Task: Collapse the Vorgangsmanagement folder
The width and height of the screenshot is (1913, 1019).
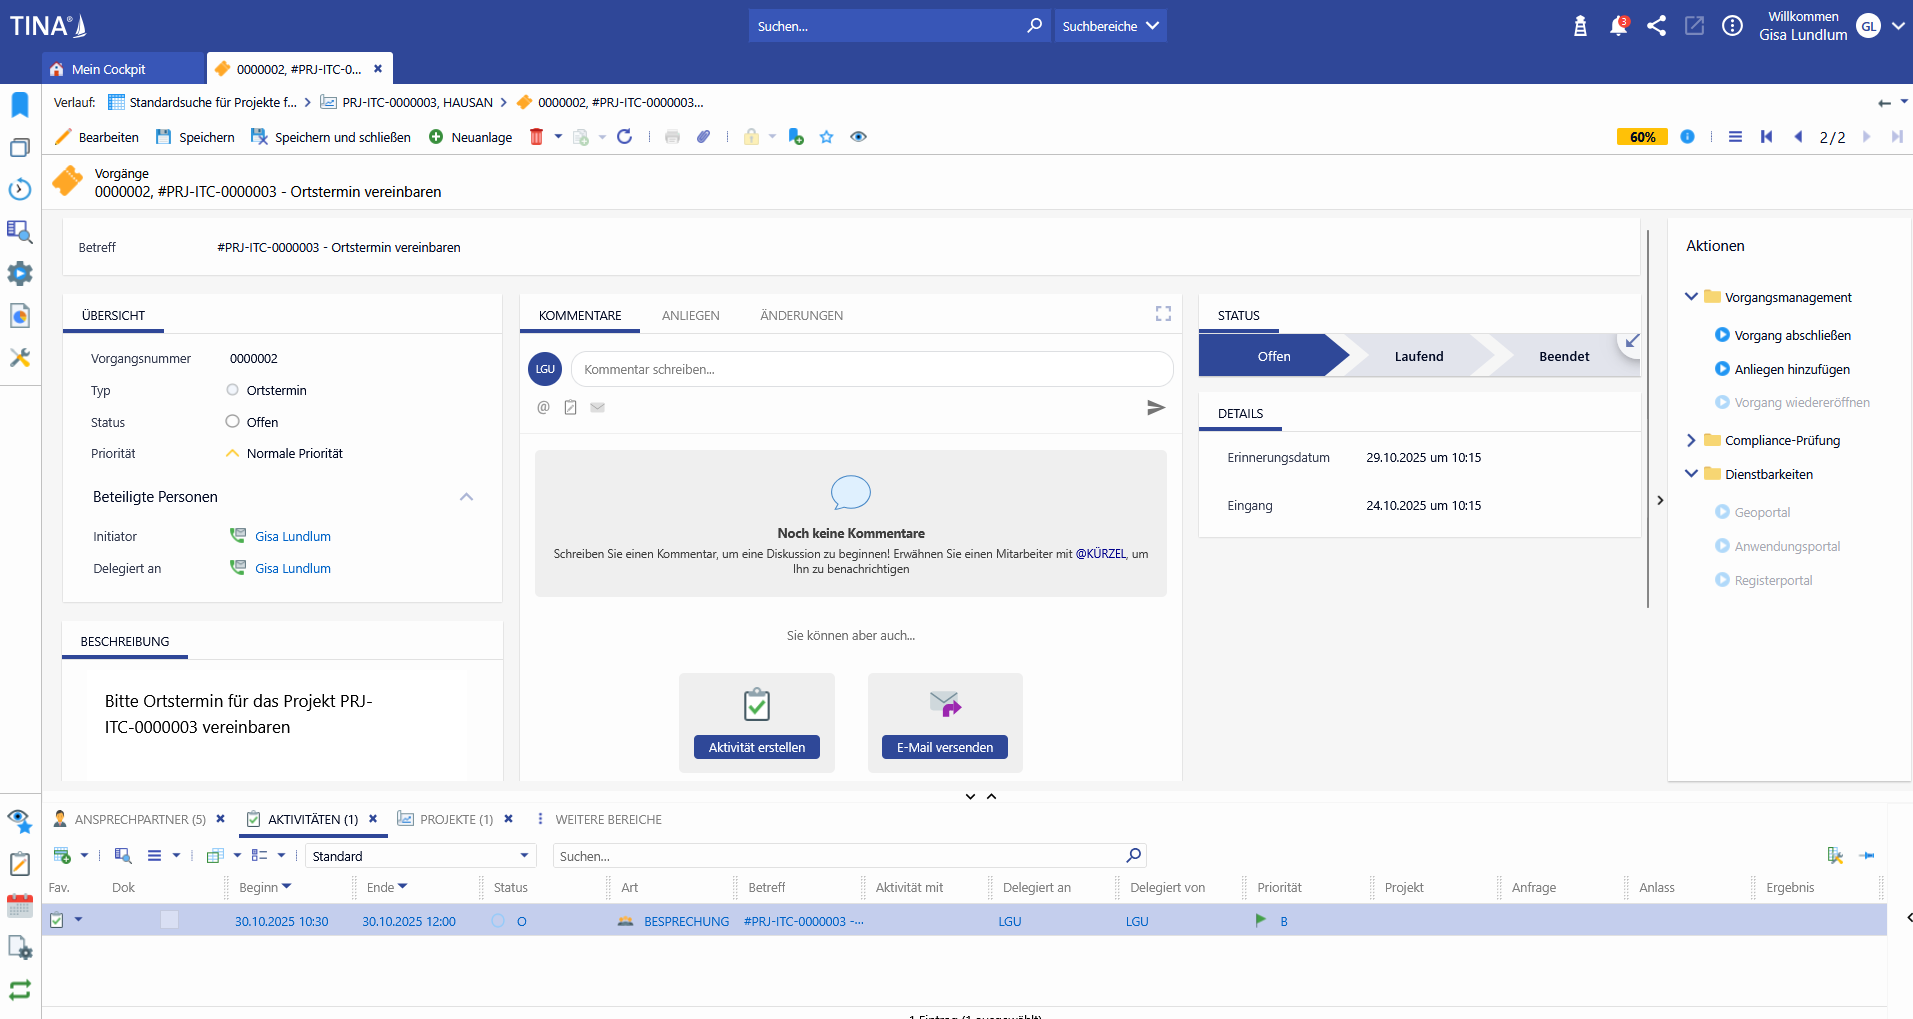Action: (1691, 297)
